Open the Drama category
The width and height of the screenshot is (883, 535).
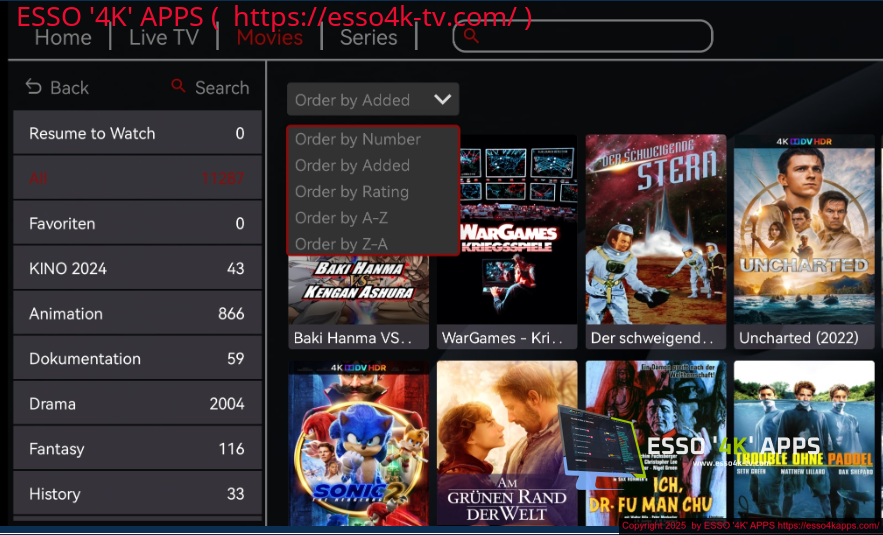click(x=137, y=403)
